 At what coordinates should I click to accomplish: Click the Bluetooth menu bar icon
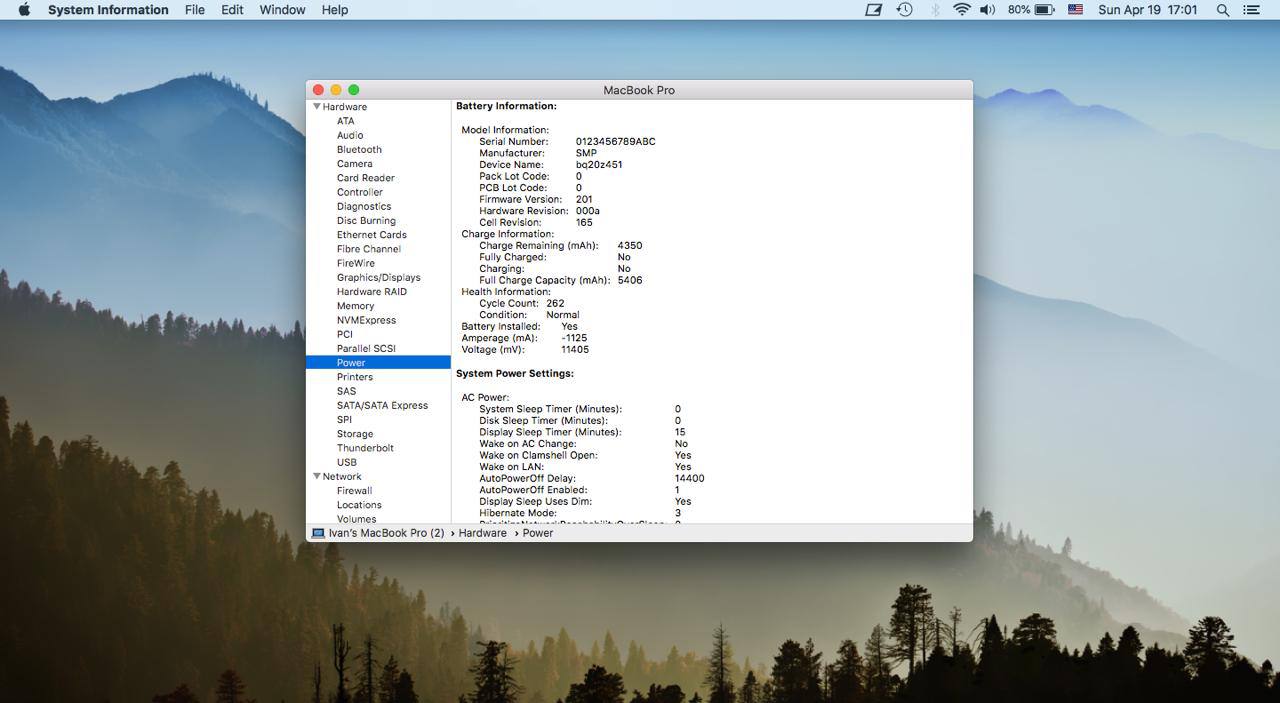[936, 9]
